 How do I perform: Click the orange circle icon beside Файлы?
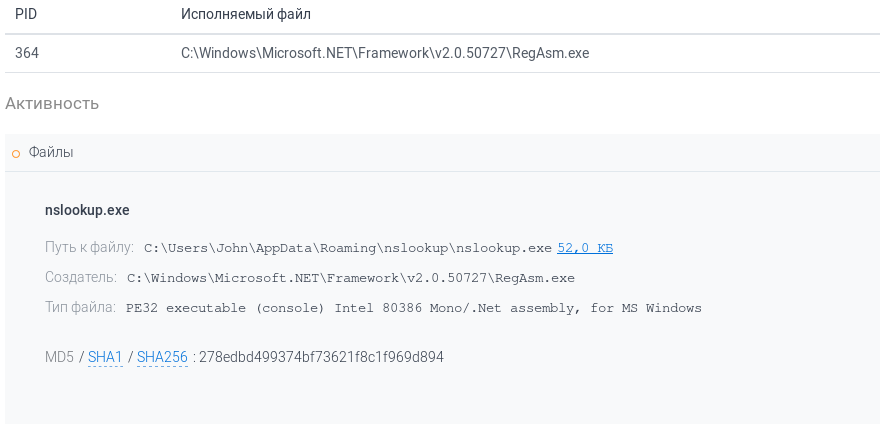pos(16,153)
